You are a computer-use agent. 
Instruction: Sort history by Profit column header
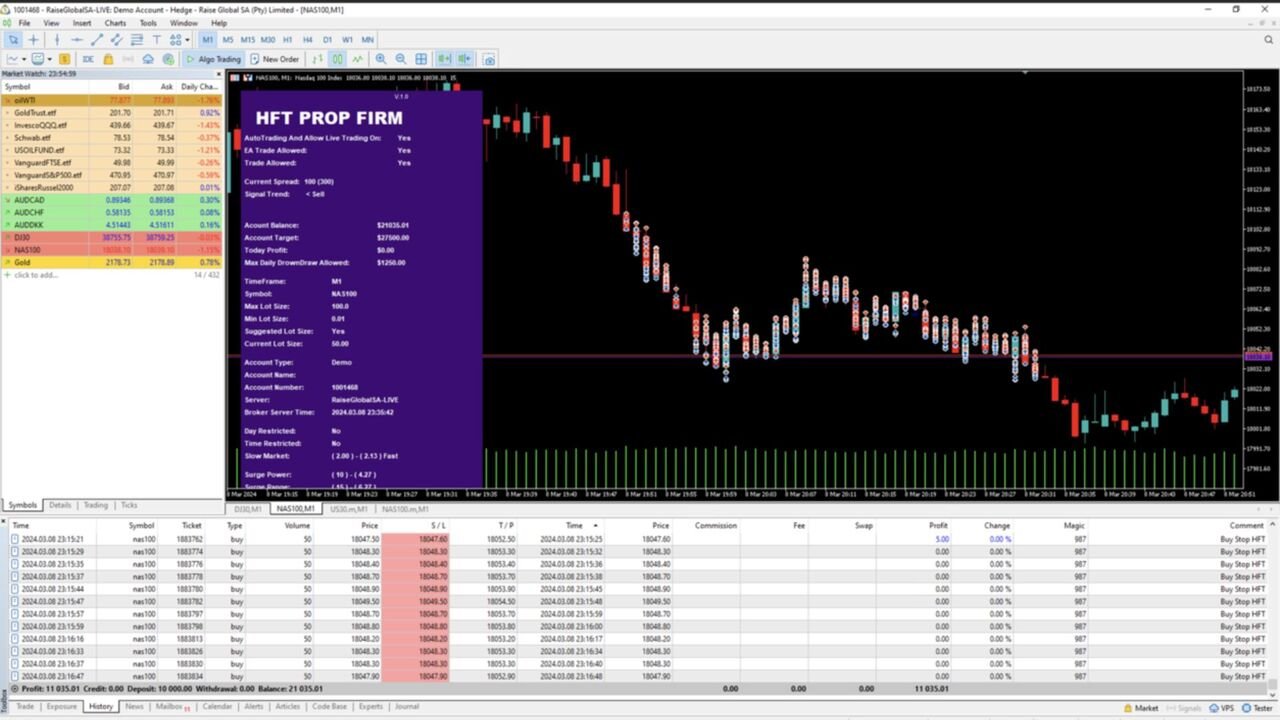[x=938, y=525]
